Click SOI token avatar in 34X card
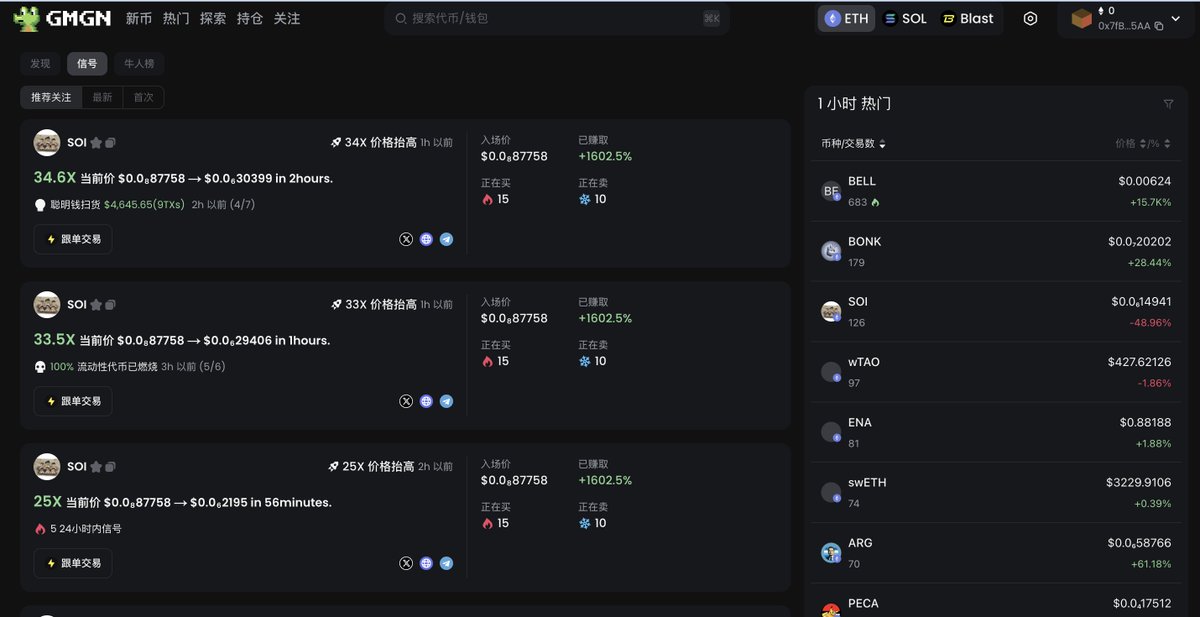The height and width of the screenshot is (617, 1200). [x=47, y=143]
